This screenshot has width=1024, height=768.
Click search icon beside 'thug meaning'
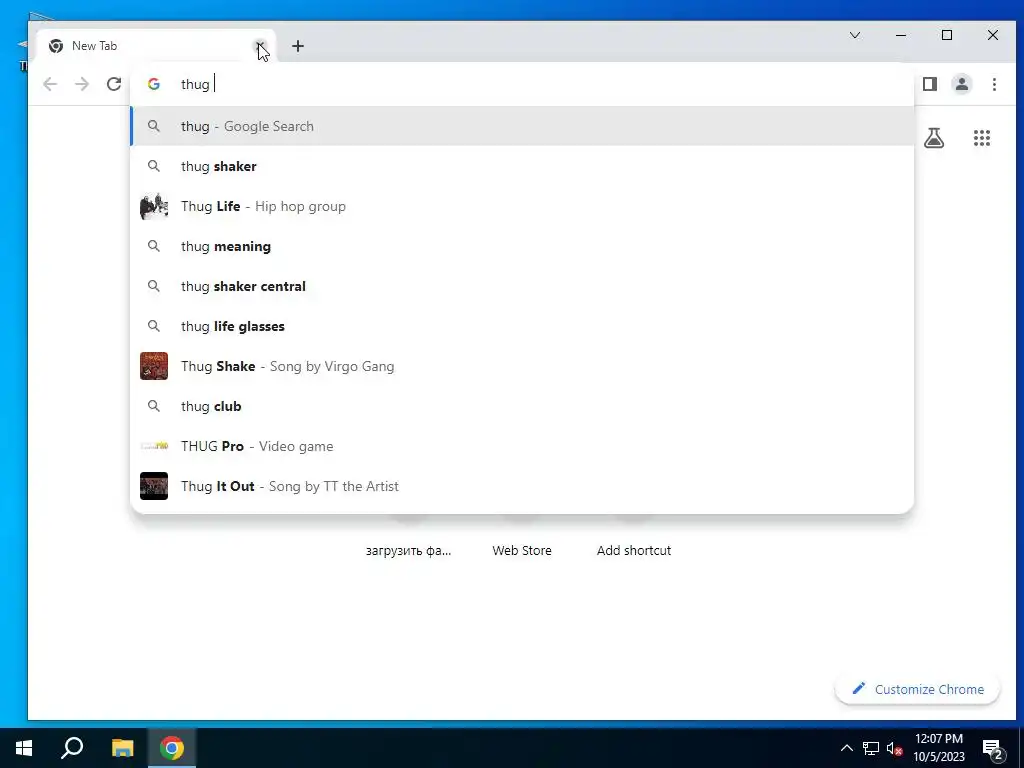[153, 246]
